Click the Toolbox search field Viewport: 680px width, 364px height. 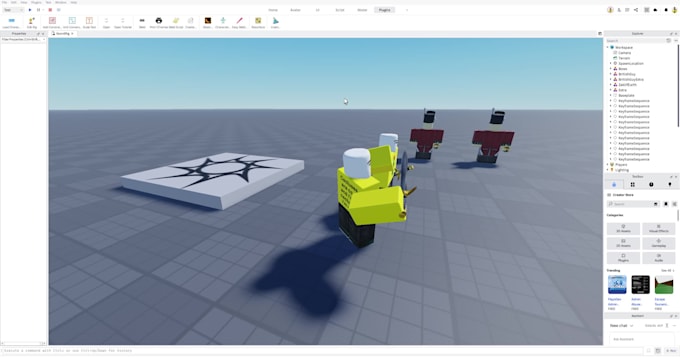pyautogui.click(x=633, y=204)
